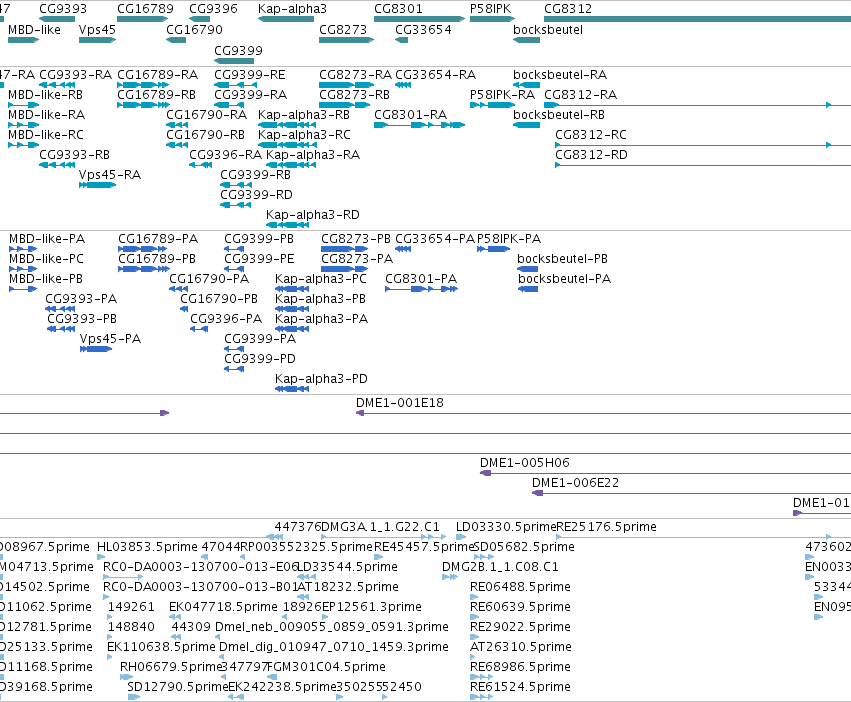Click EST RE25176.5prime label
This screenshot has width=851, height=702.
click(606, 527)
